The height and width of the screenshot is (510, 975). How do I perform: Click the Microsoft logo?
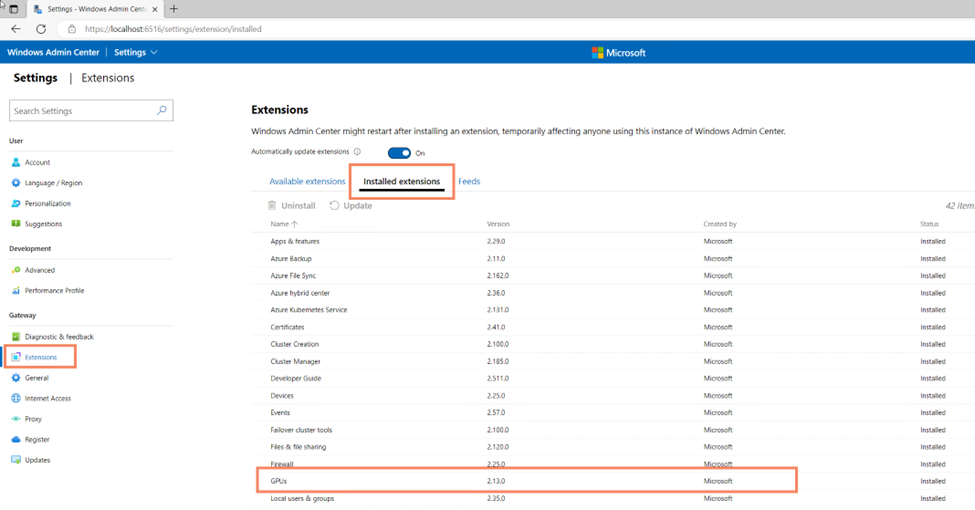pyautogui.click(x=619, y=53)
